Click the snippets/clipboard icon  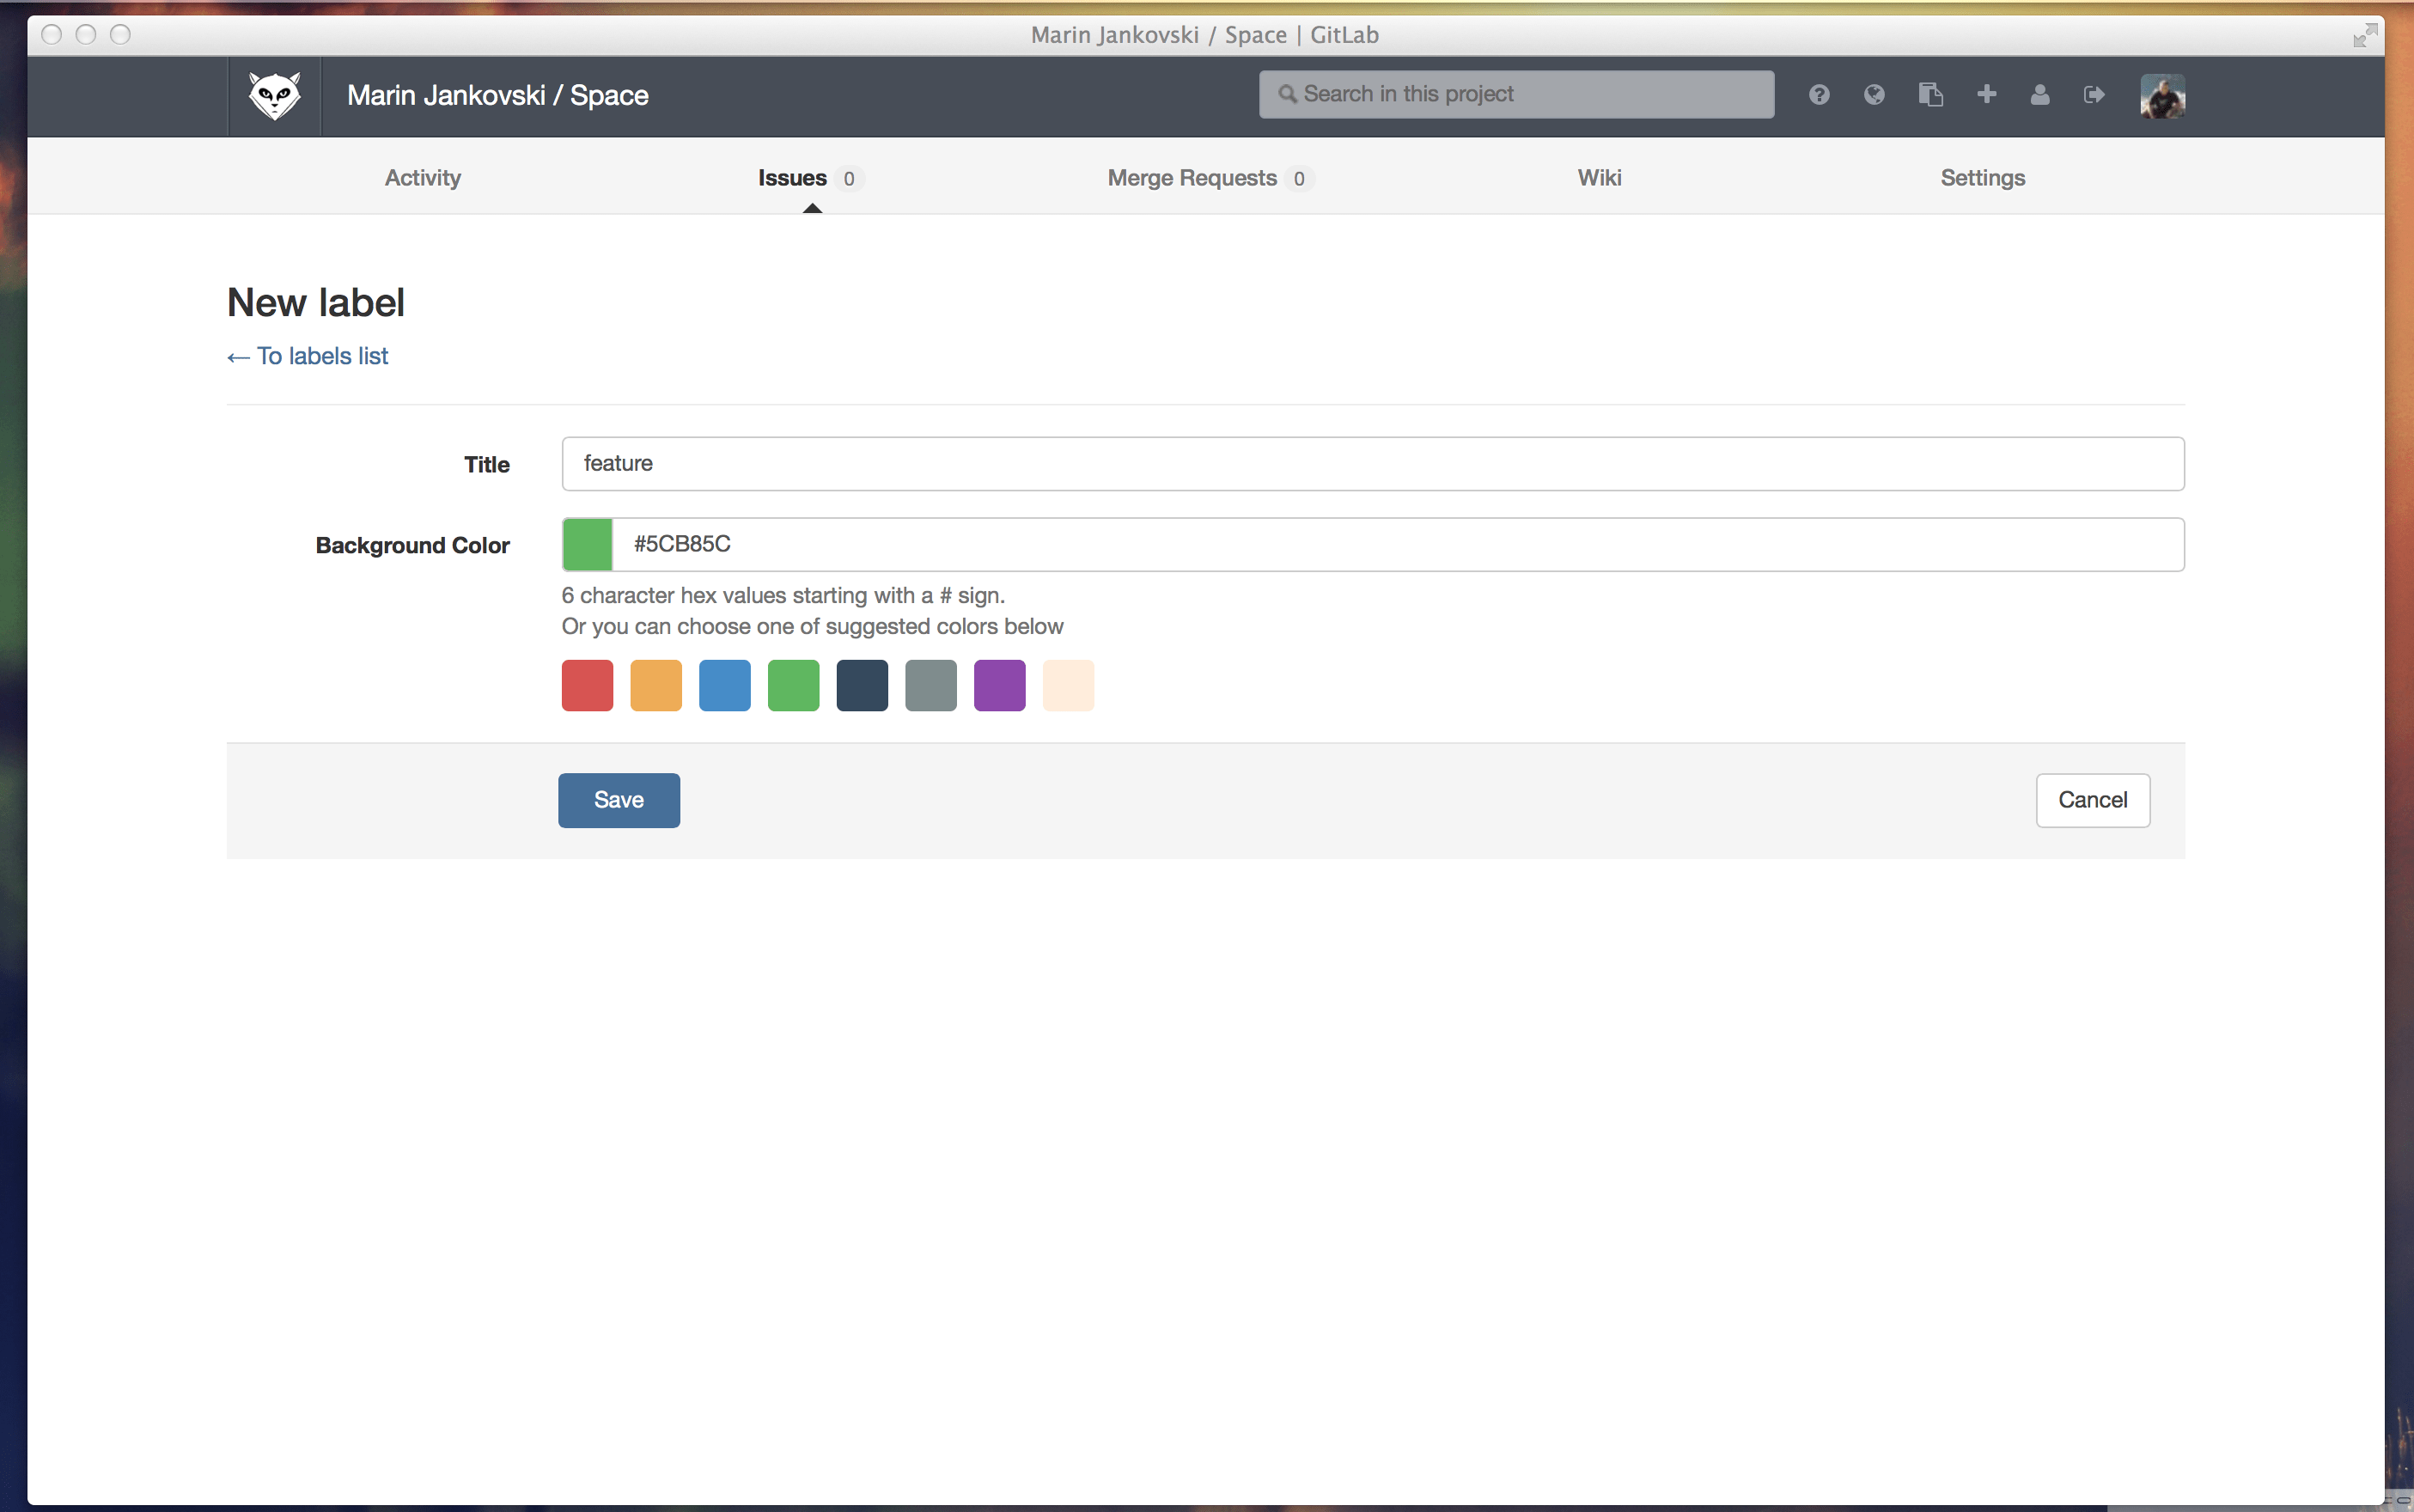click(1929, 94)
